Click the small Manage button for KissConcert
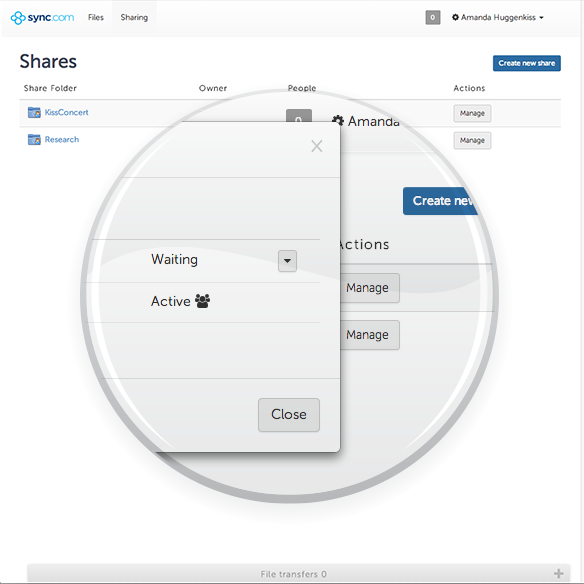584x584 pixels. pyautogui.click(x=472, y=113)
